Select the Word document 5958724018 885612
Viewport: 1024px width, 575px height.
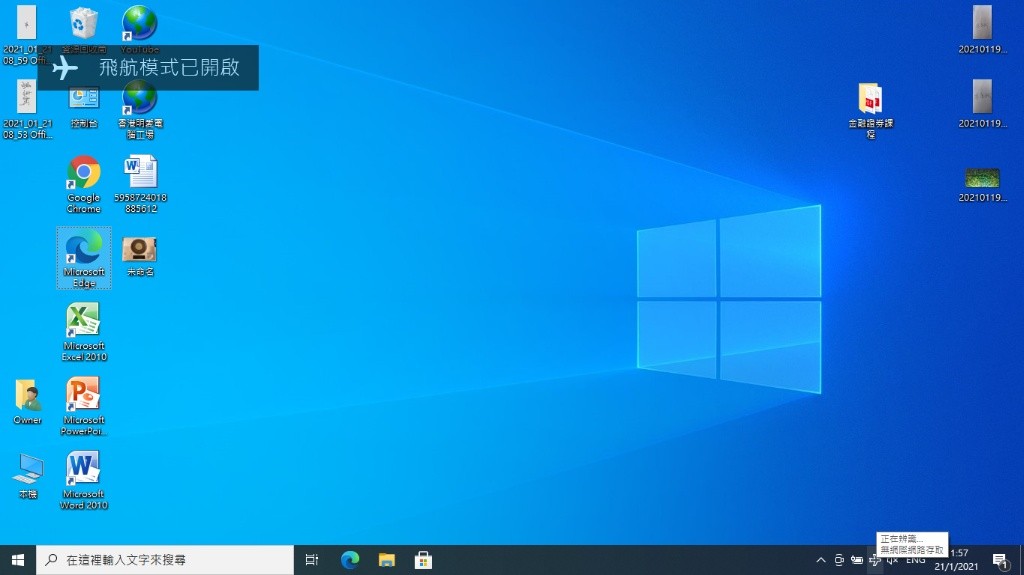[x=140, y=184]
